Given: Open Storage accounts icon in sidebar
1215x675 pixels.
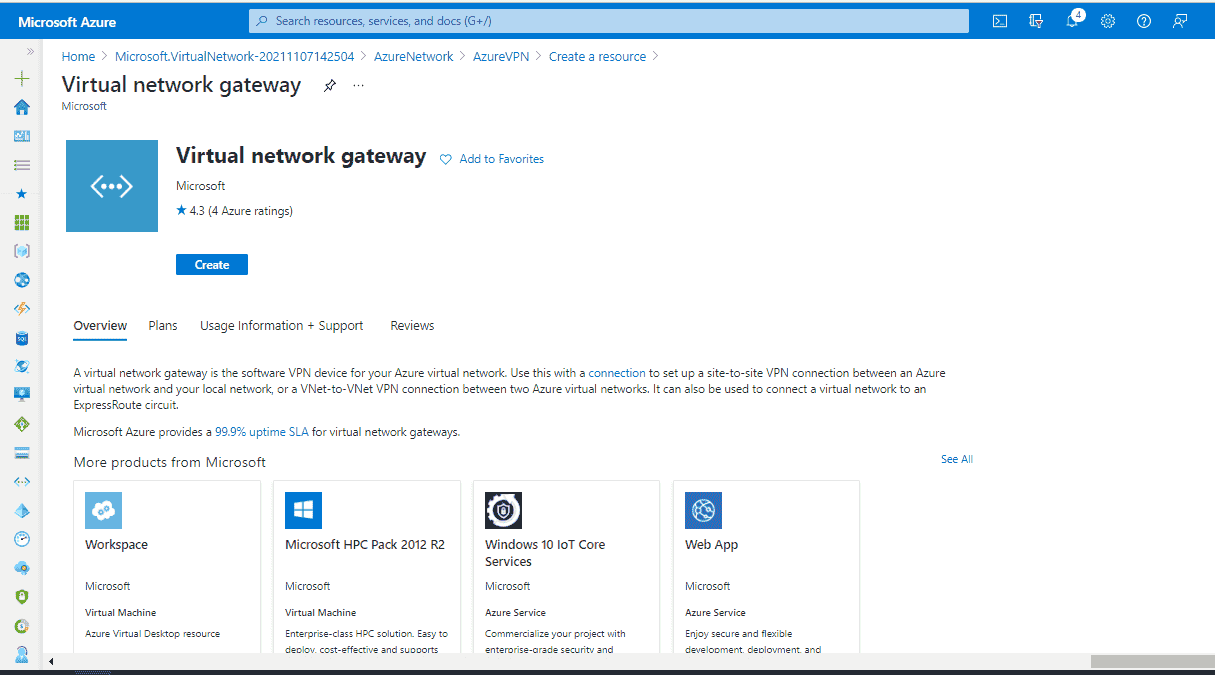Looking at the screenshot, I should (22, 453).
